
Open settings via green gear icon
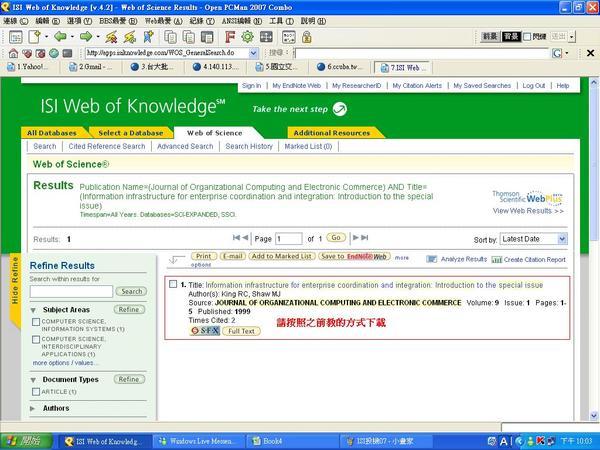click(x=248, y=37)
